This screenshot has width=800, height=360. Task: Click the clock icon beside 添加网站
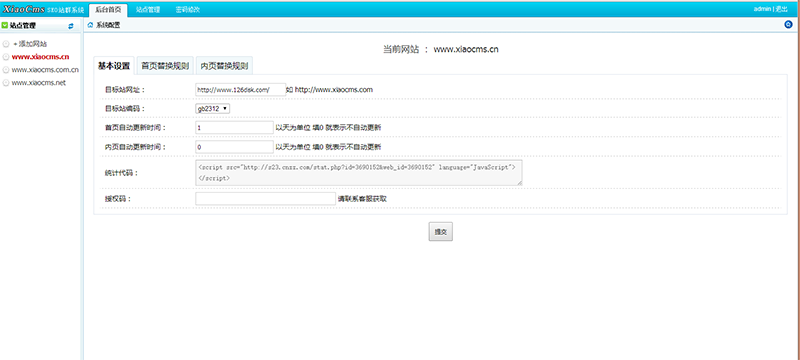[6, 44]
